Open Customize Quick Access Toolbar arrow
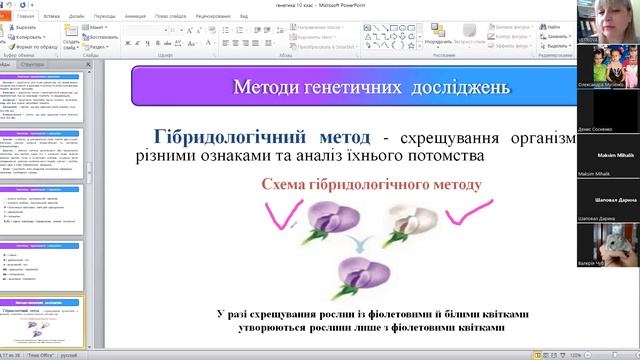 32,5
